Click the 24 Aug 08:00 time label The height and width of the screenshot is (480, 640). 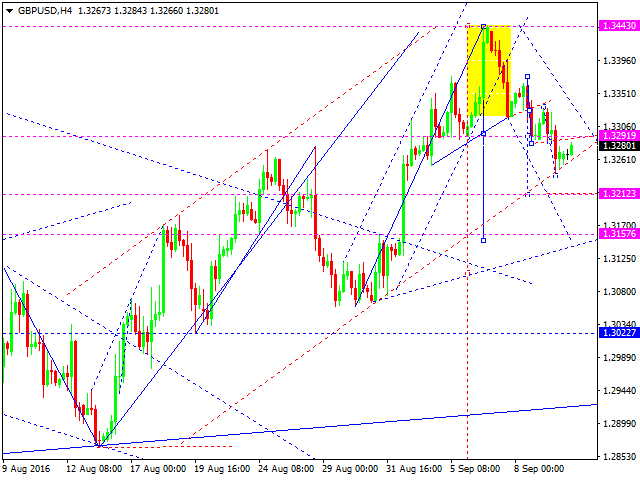tap(286, 469)
